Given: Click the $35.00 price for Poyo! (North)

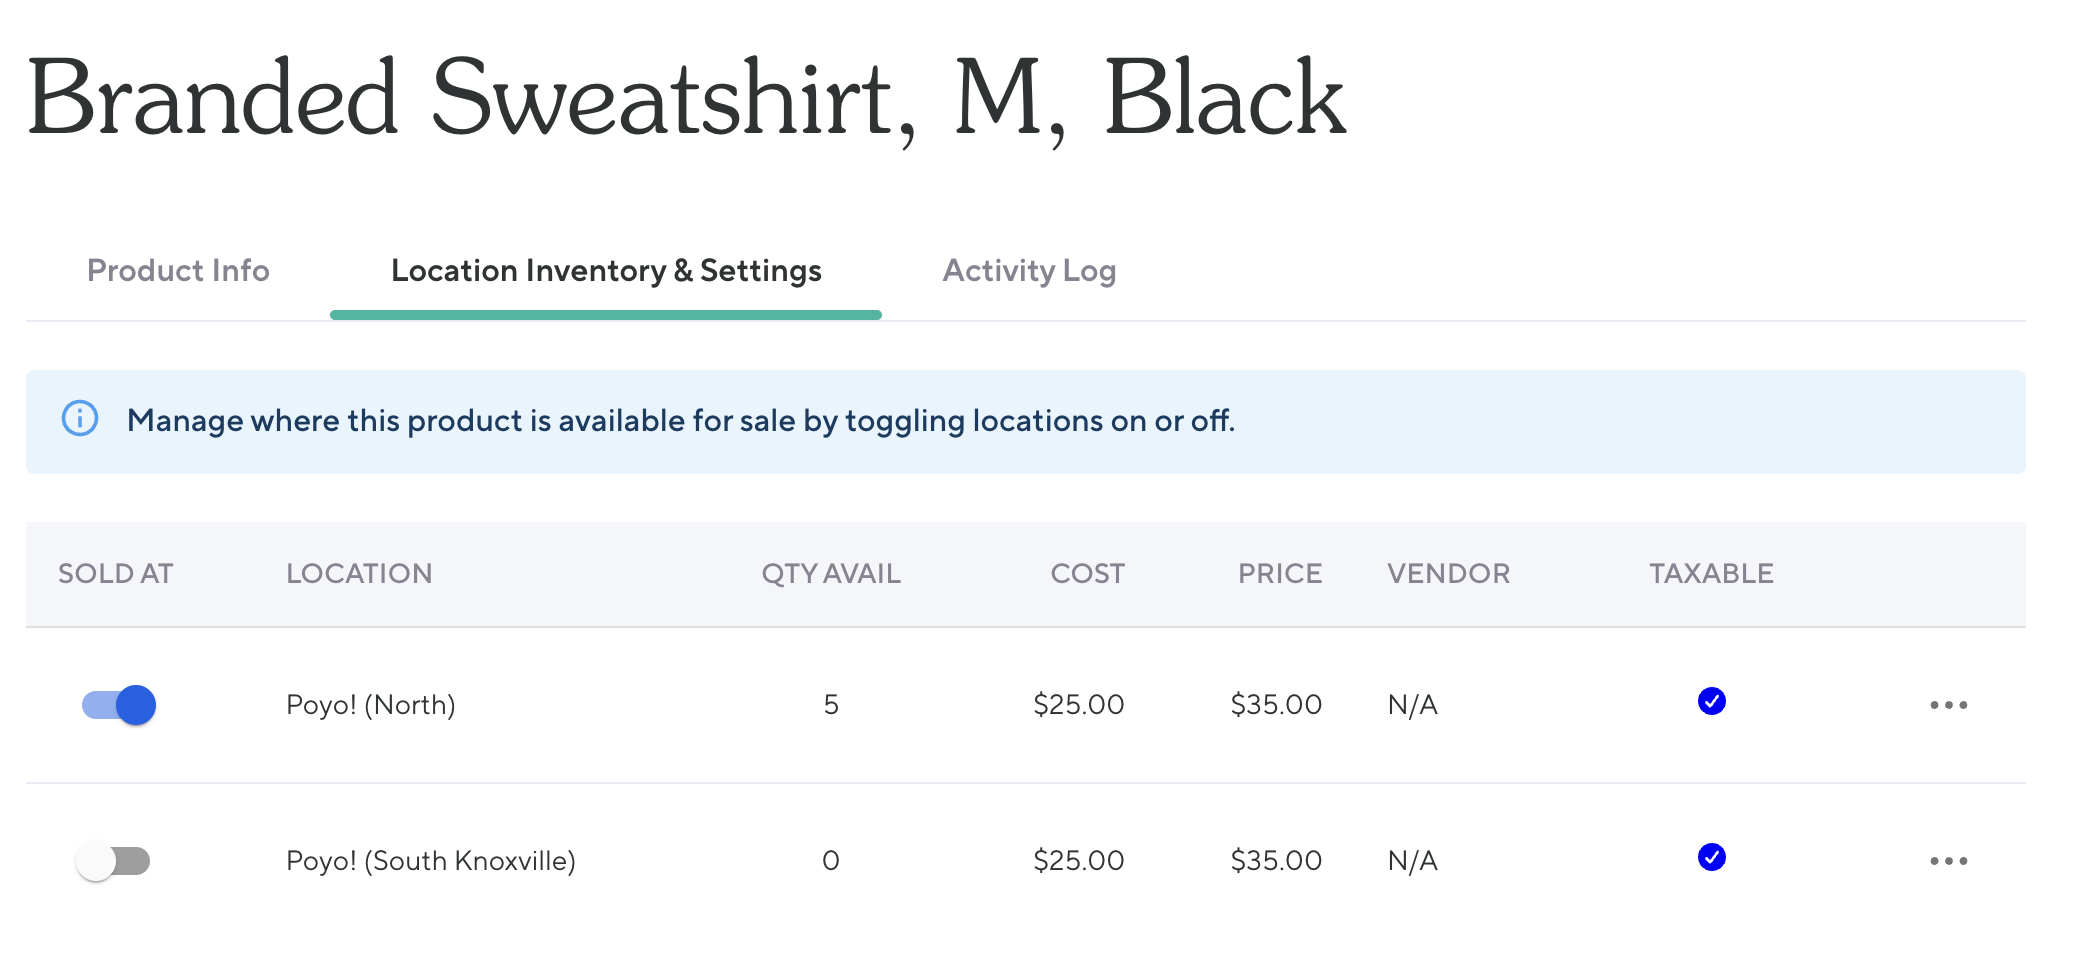Looking at the screenshot, I should [1276, 705].
